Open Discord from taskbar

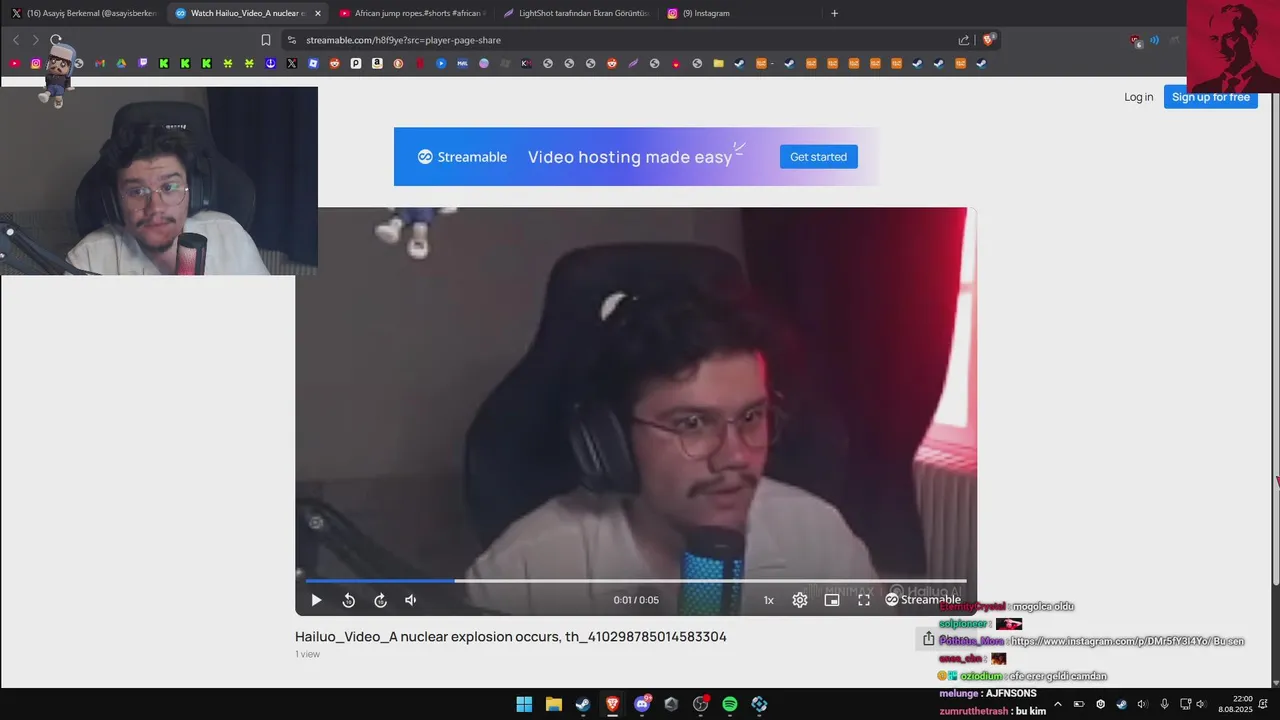pyautogui.click(x=642, y=704)
